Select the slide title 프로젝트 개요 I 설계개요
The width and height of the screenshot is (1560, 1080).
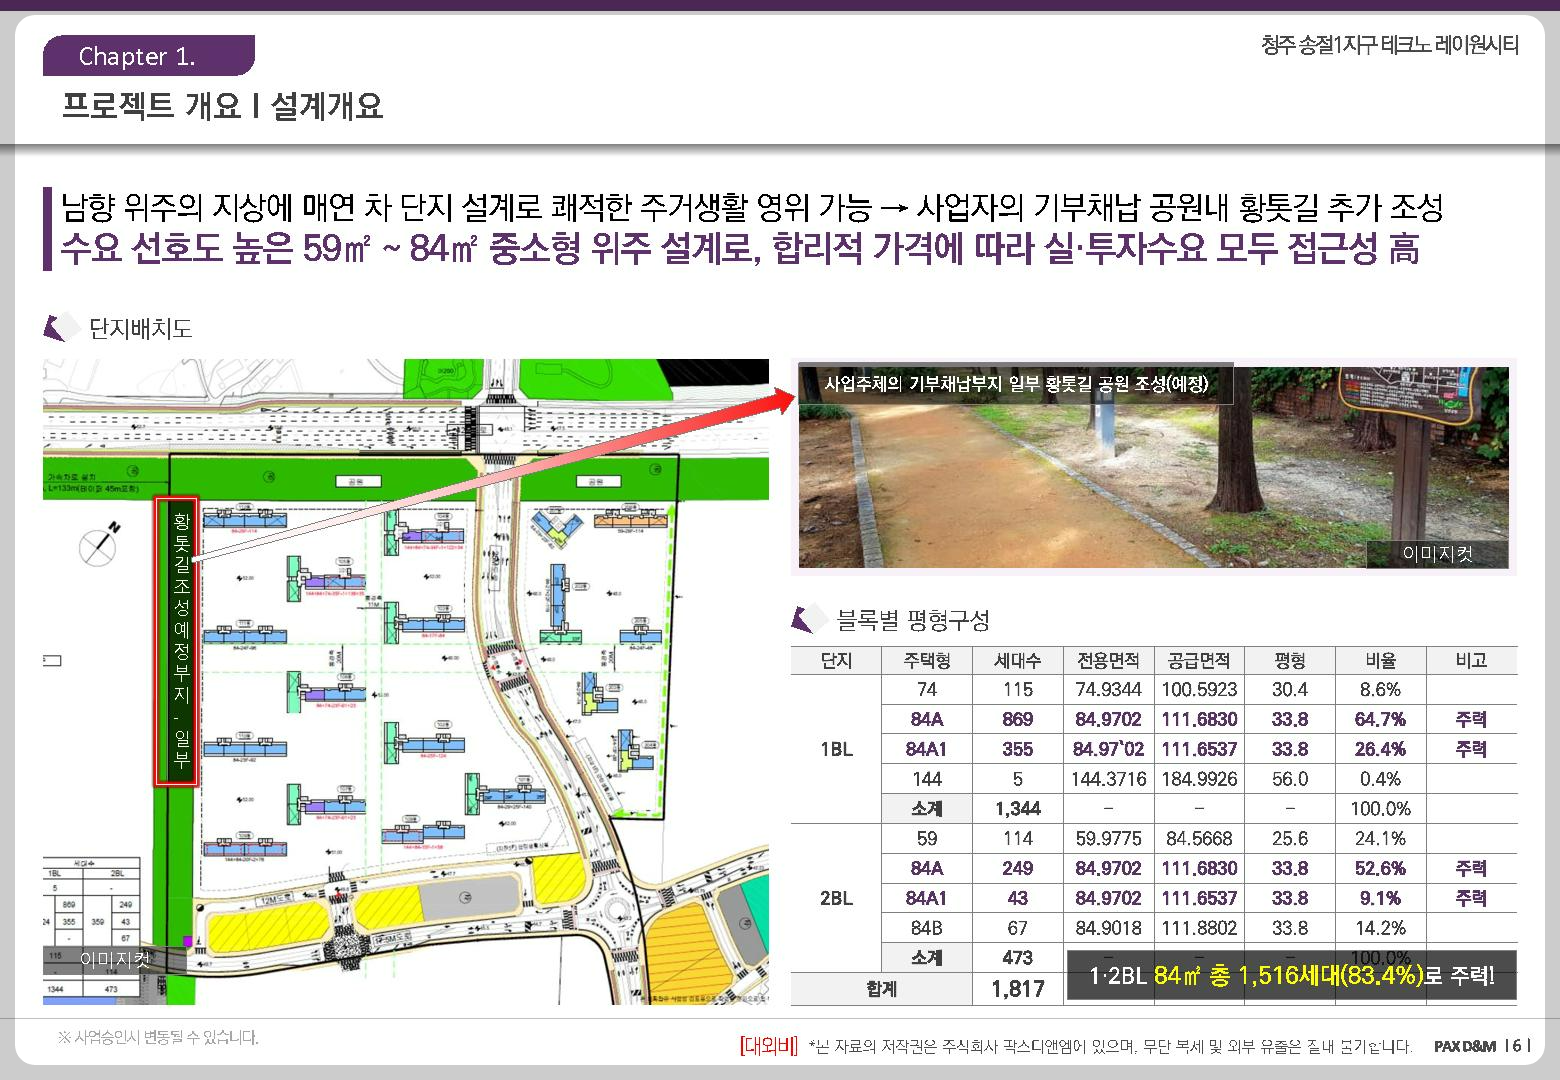(223, 106)
